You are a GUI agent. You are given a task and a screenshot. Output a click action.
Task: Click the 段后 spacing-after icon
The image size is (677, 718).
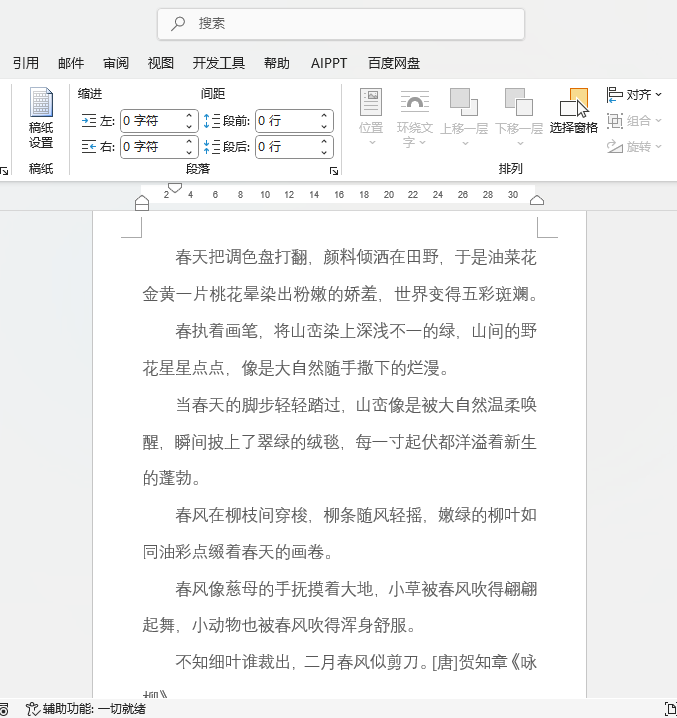[x=212, y=147]
